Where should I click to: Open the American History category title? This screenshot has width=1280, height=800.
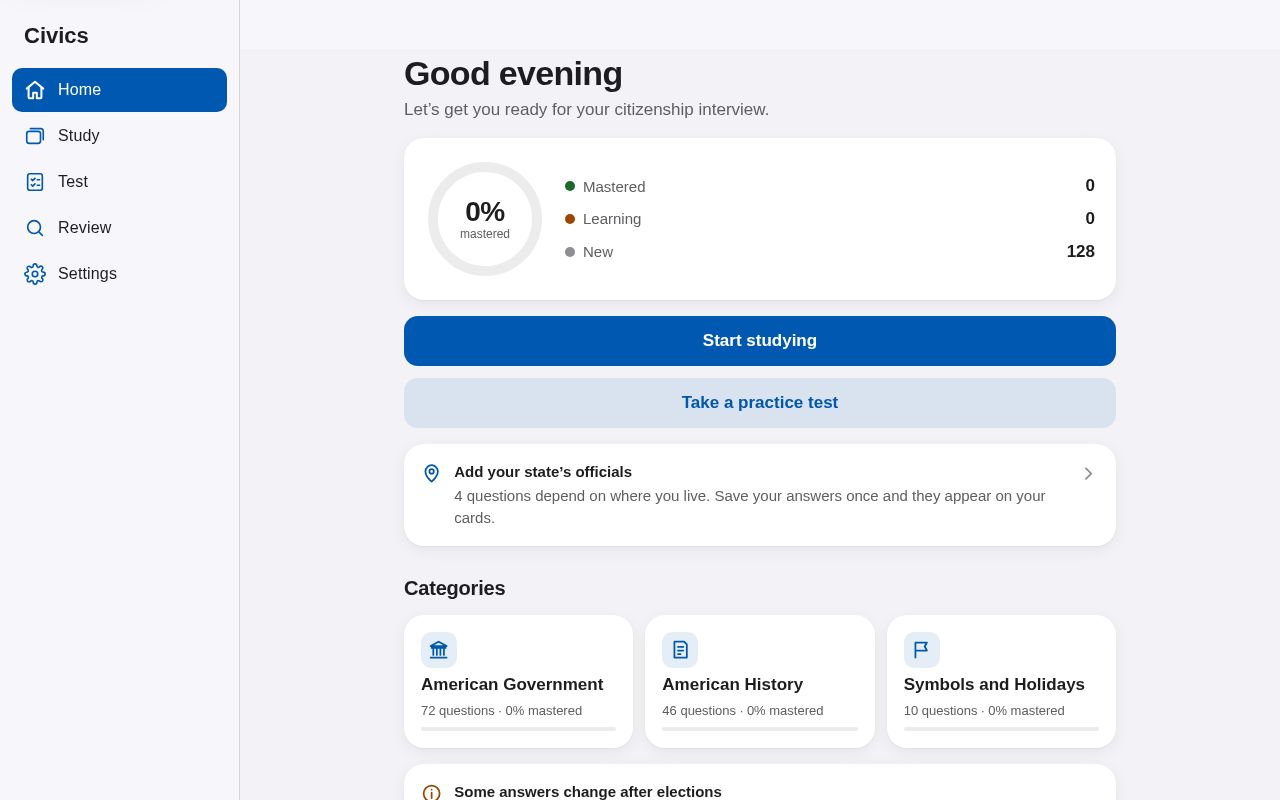click(x=732, y=685)
